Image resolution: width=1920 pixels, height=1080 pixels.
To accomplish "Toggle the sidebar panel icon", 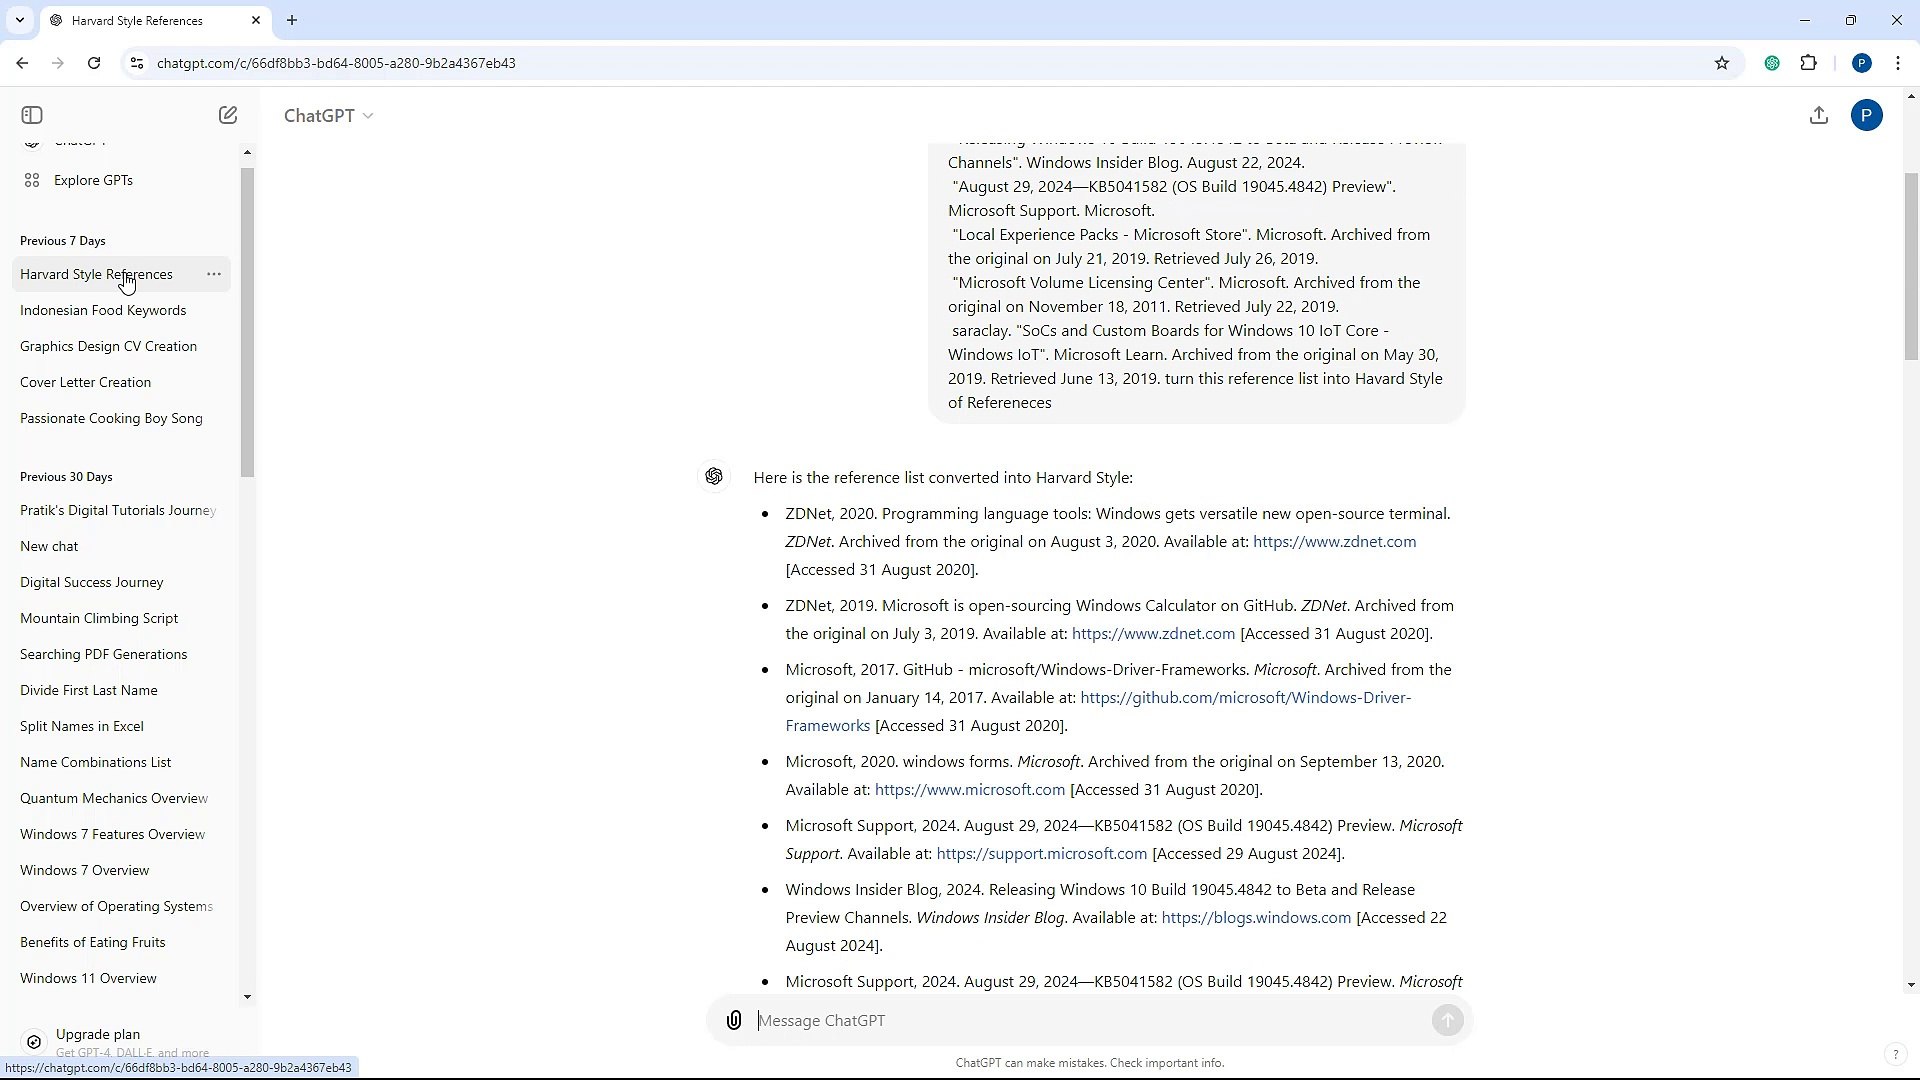I will [x=32, y=115].
